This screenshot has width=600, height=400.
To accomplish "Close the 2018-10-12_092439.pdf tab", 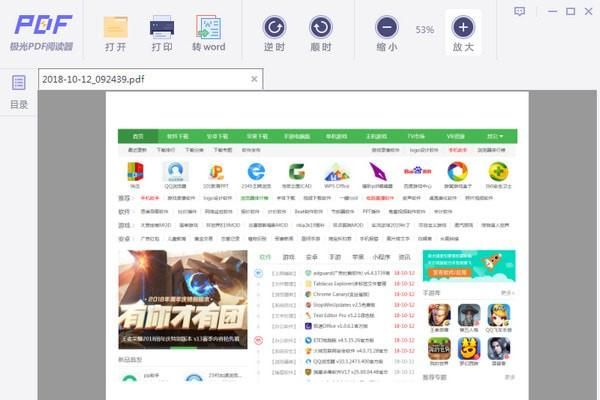I will coord(254,79).
